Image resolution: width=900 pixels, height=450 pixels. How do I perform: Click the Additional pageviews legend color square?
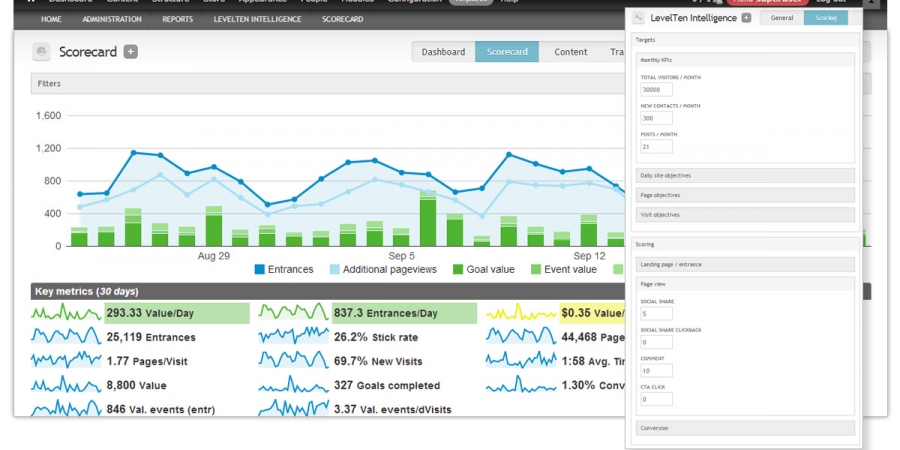[x=334, y=269]
